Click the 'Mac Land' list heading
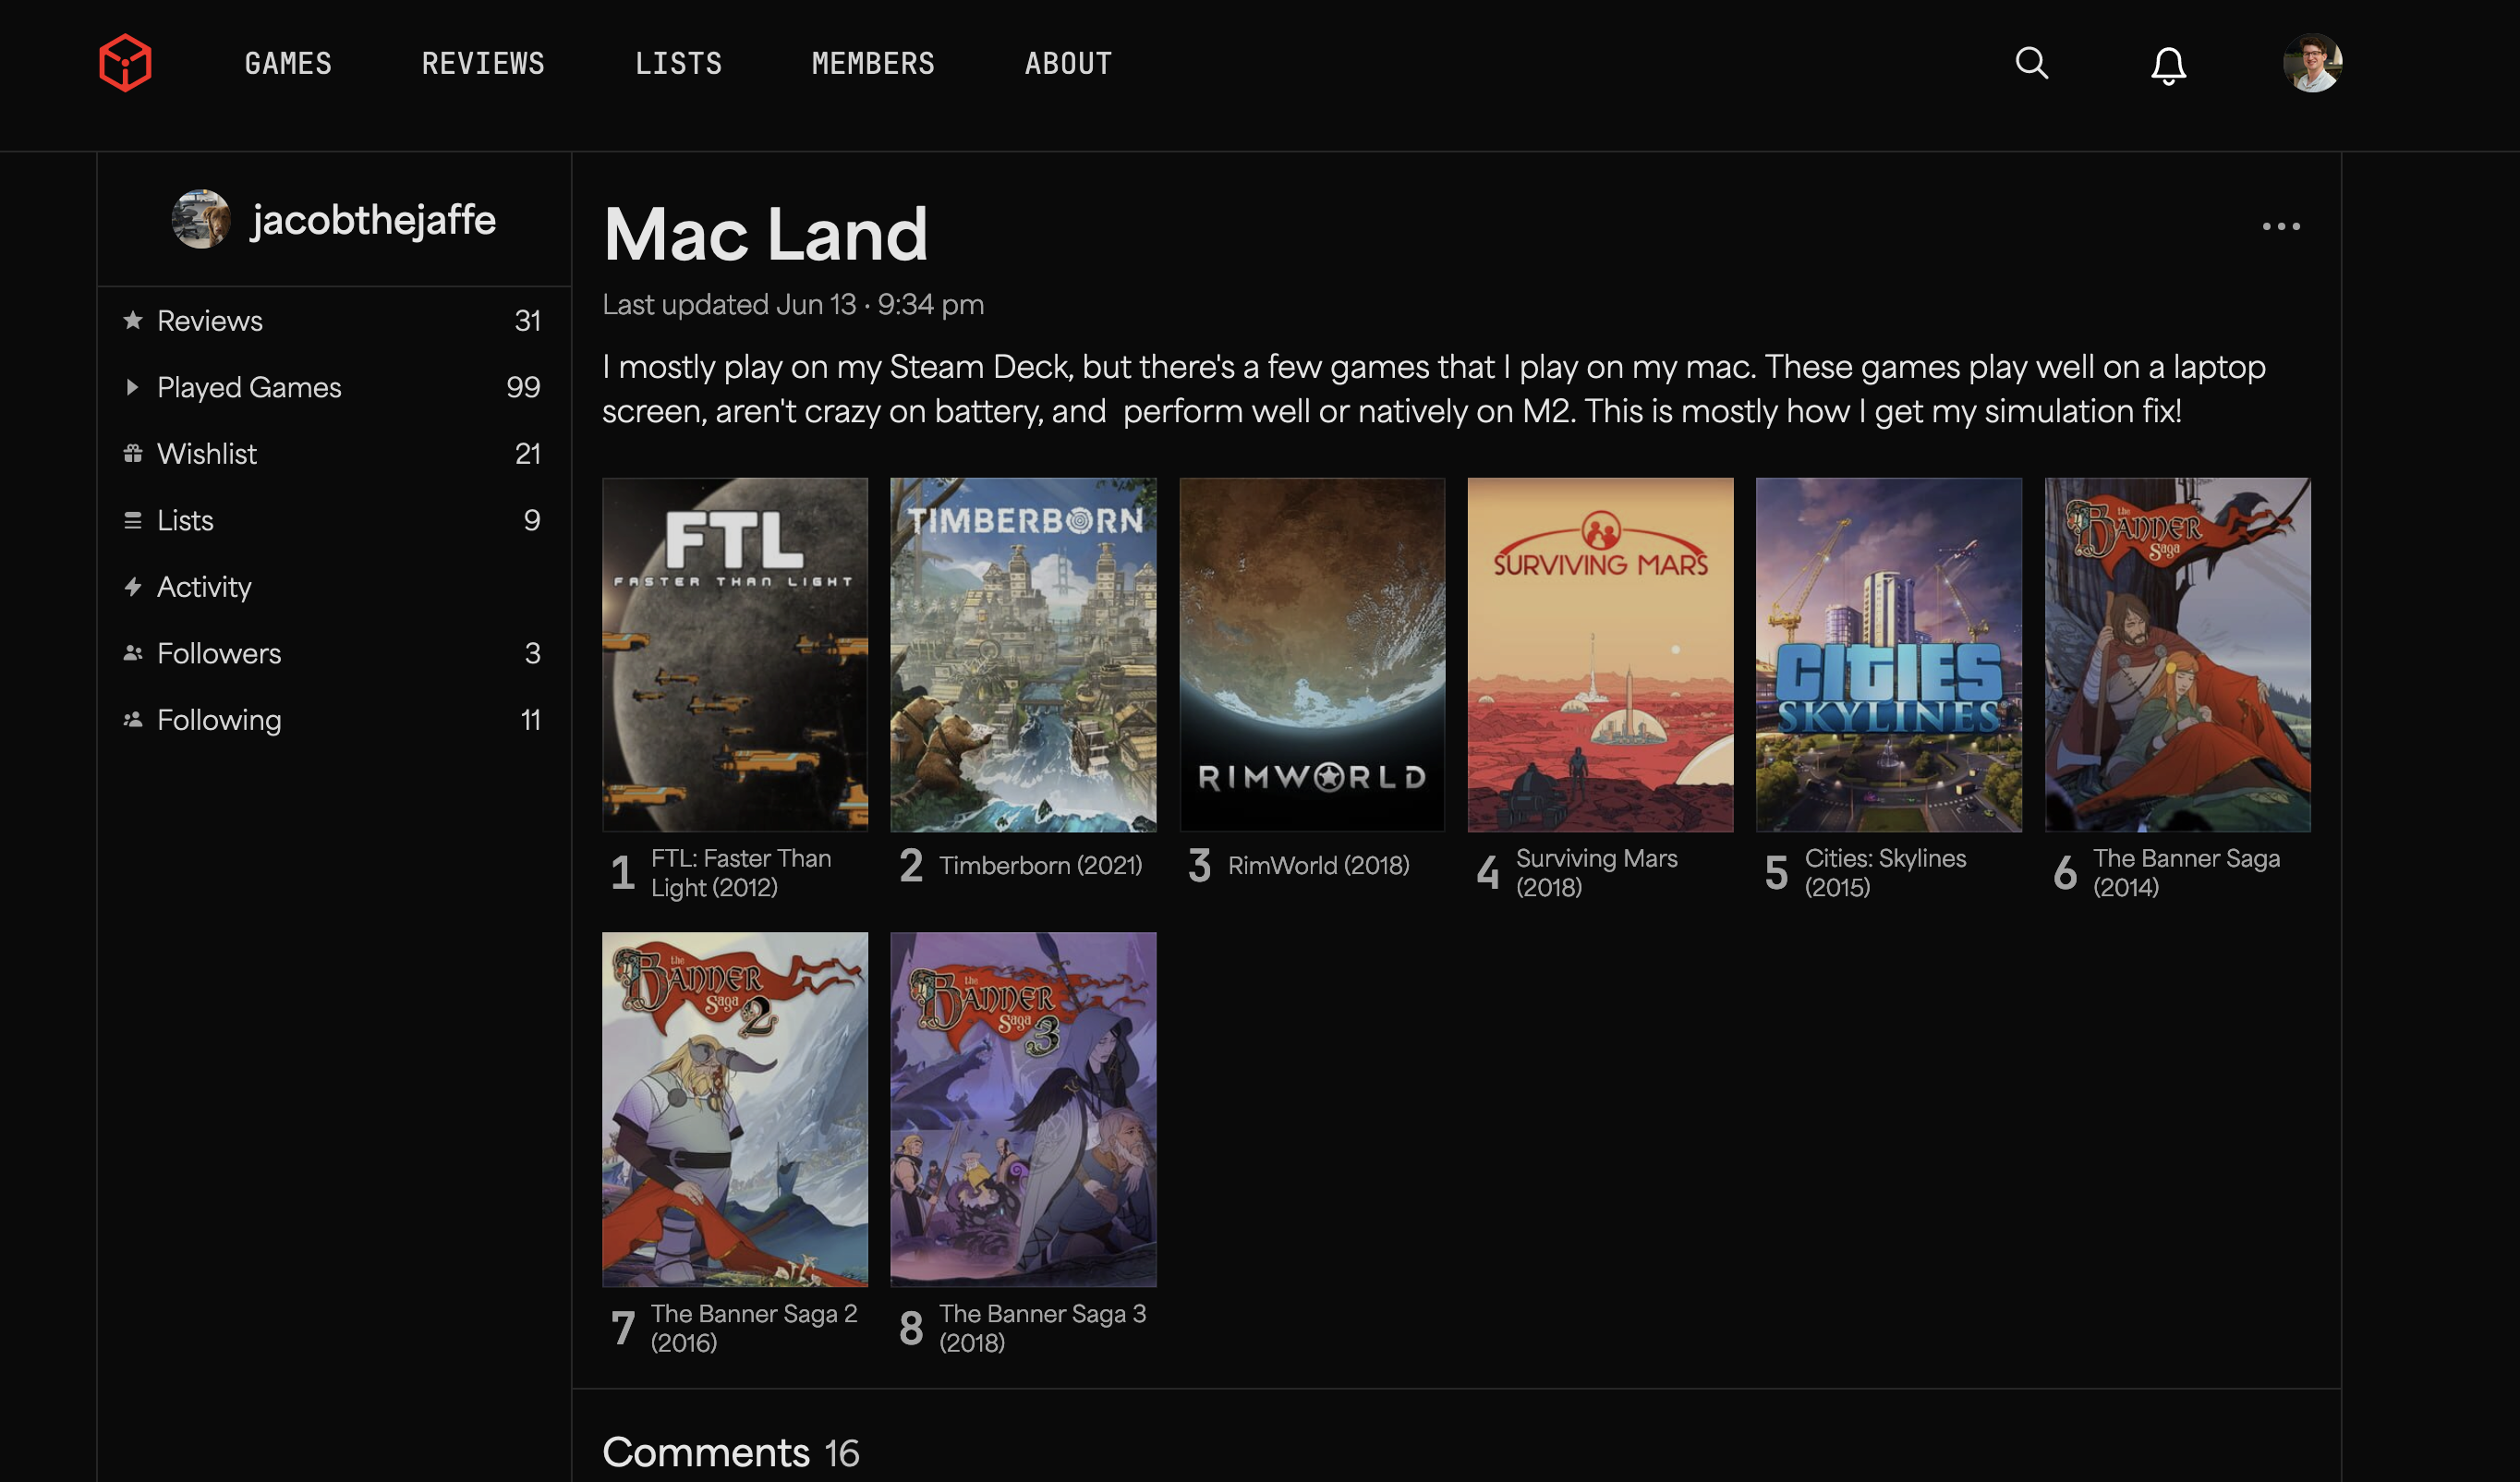 pyautogui.click(x=765, y=234)
